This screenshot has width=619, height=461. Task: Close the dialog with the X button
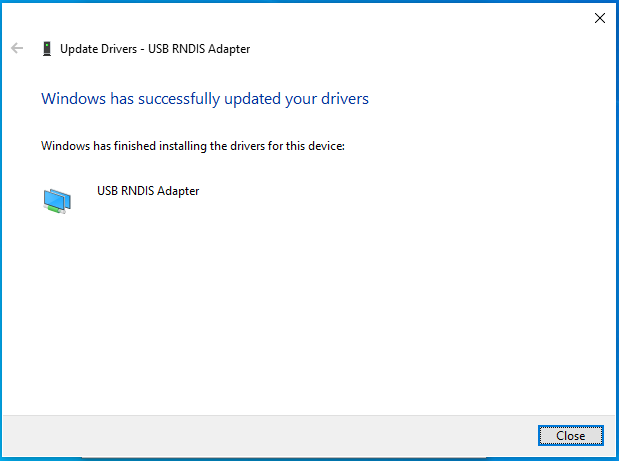(600, 18)
